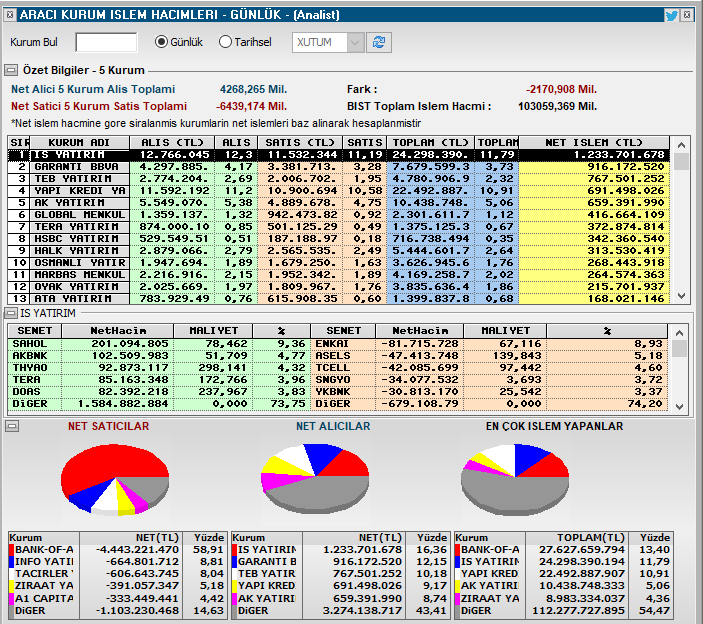Click the pin icon in the title bar
The width and height of the screenshot is (703, 624).
10,15
